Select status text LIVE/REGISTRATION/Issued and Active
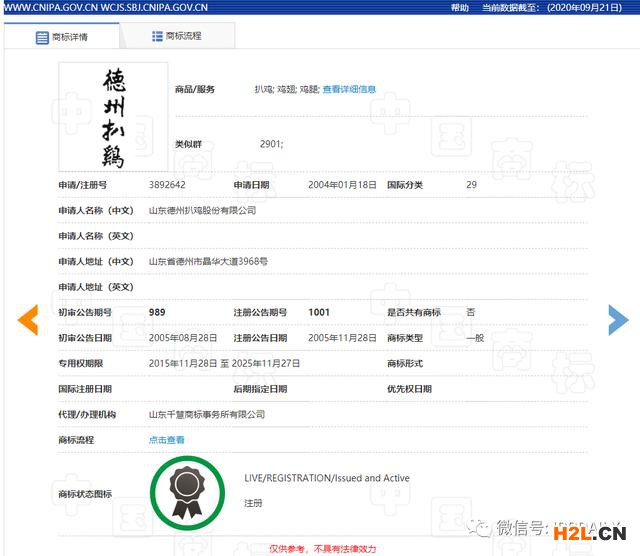This screenshot has width=640, height=556. [327, 478]
